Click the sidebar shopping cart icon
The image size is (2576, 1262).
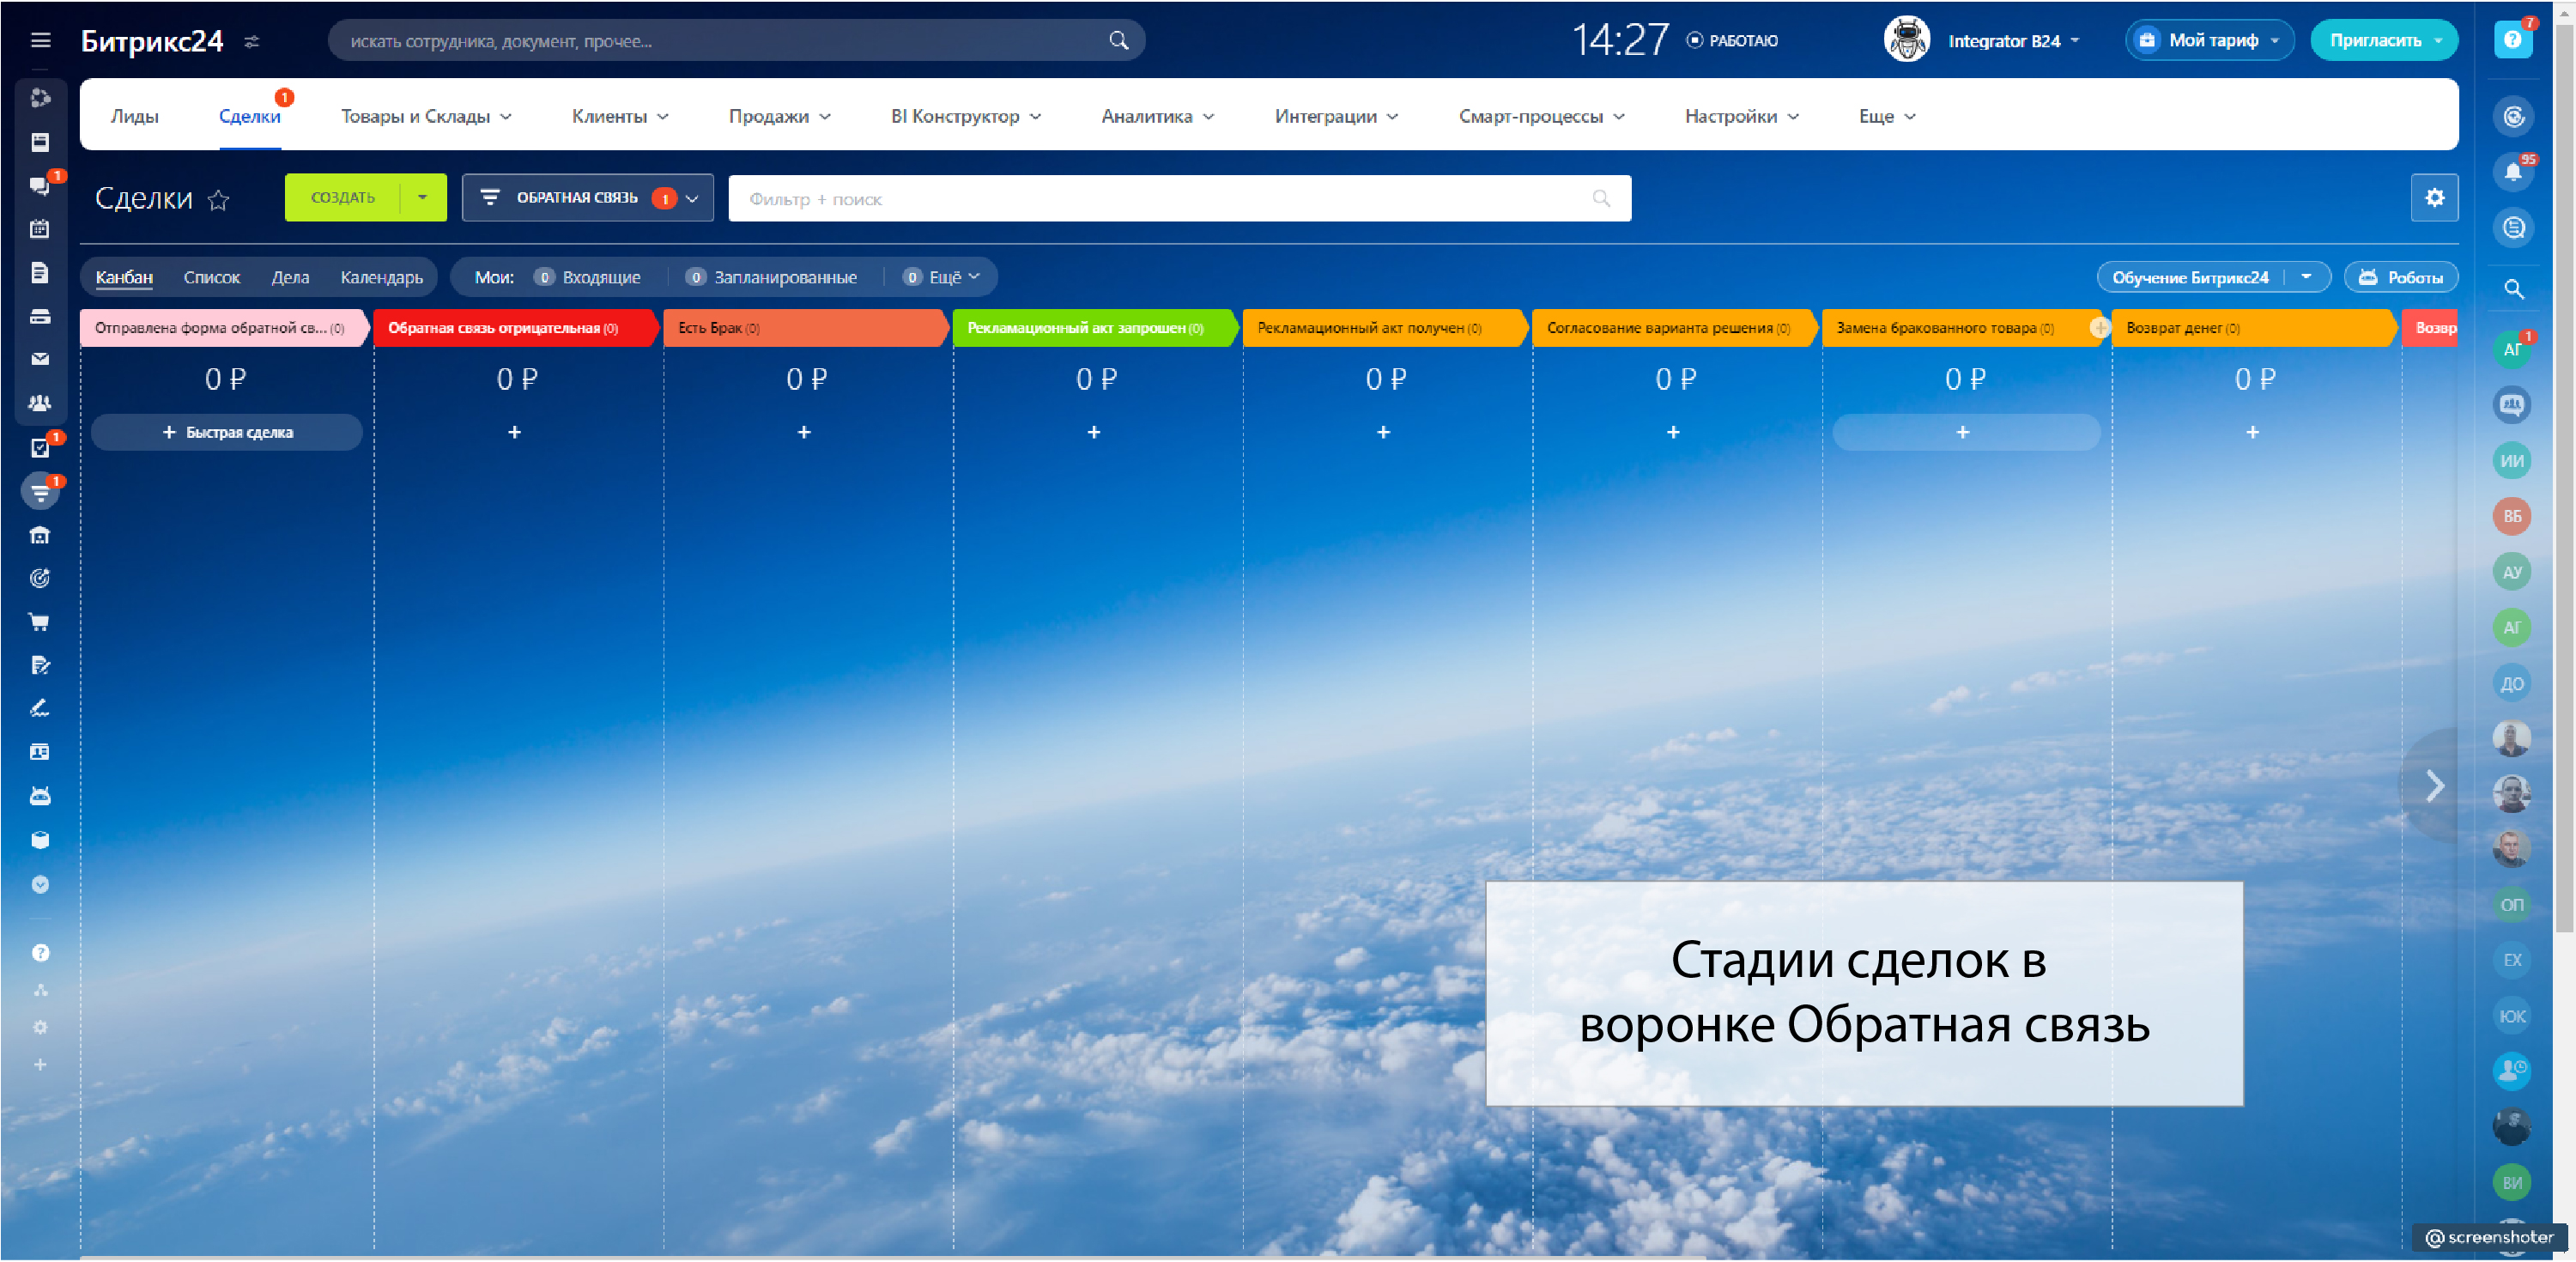tap(40, 622)
